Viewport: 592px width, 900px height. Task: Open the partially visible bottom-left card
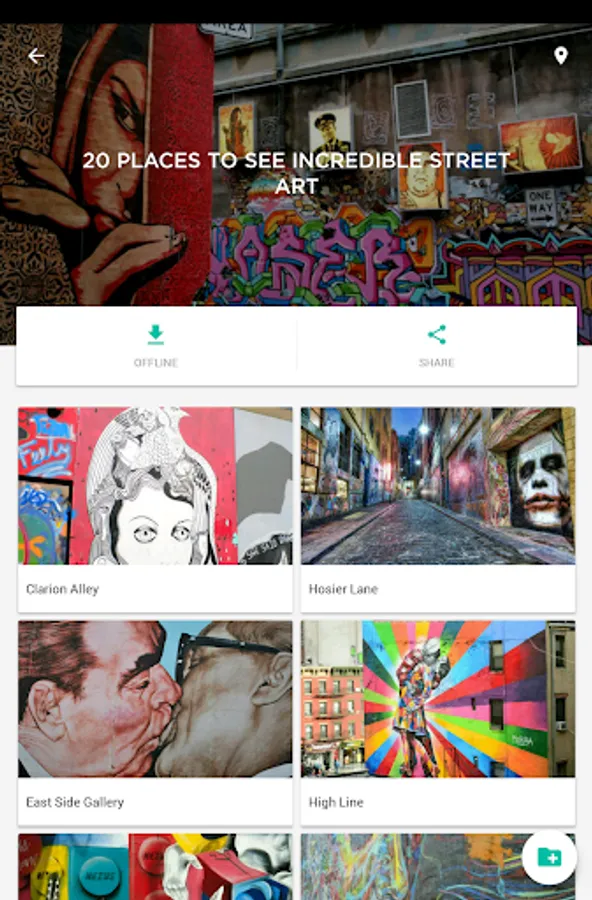(x=155, y=867)
